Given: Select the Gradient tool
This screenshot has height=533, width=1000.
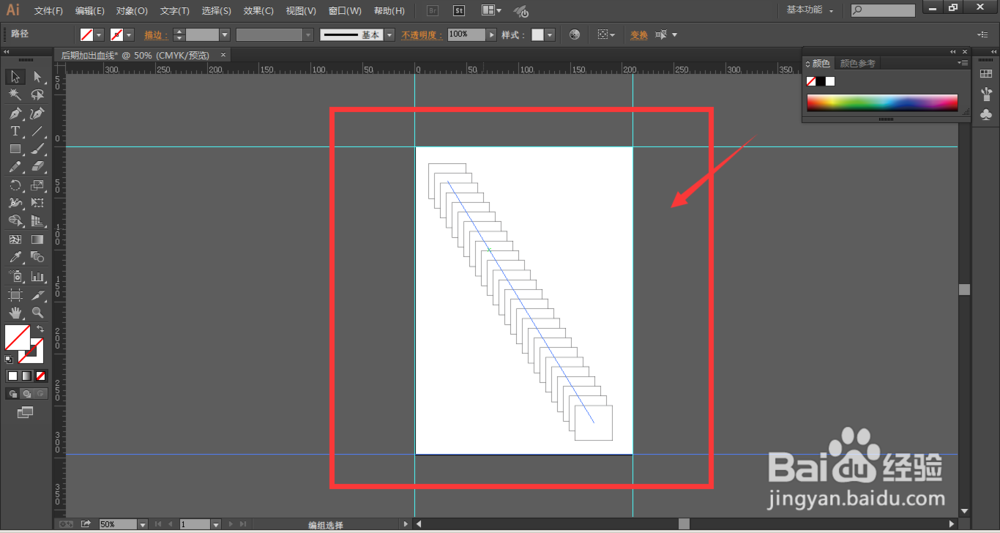Looking at the screenshot, I should pos(38,240).
